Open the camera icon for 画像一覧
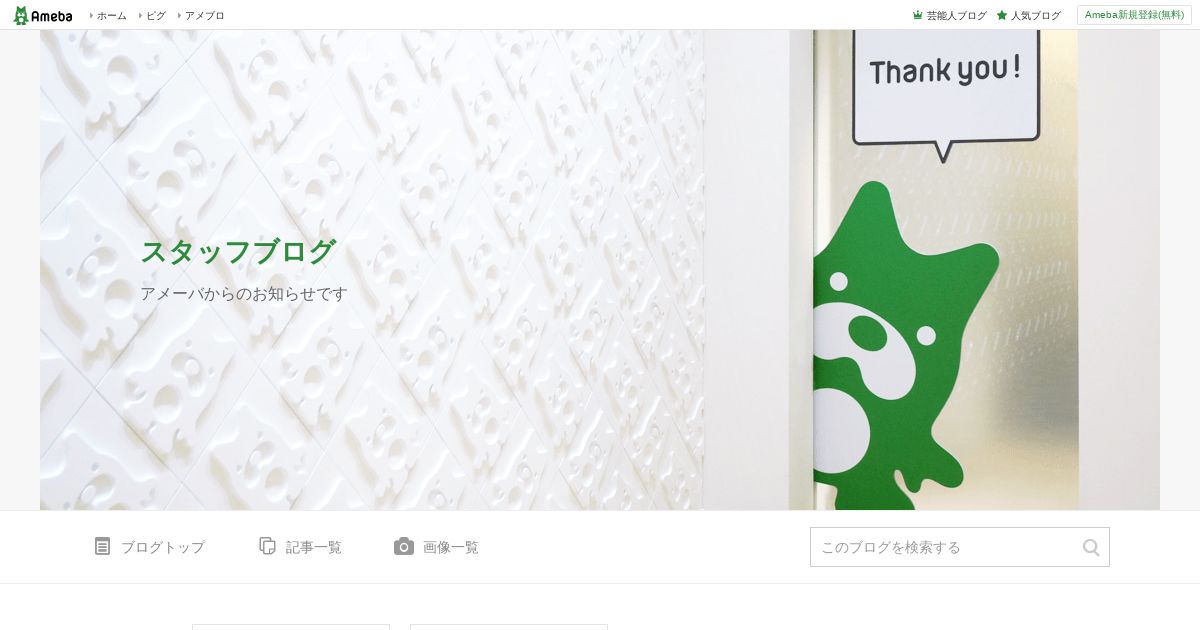 pos(404,546)
